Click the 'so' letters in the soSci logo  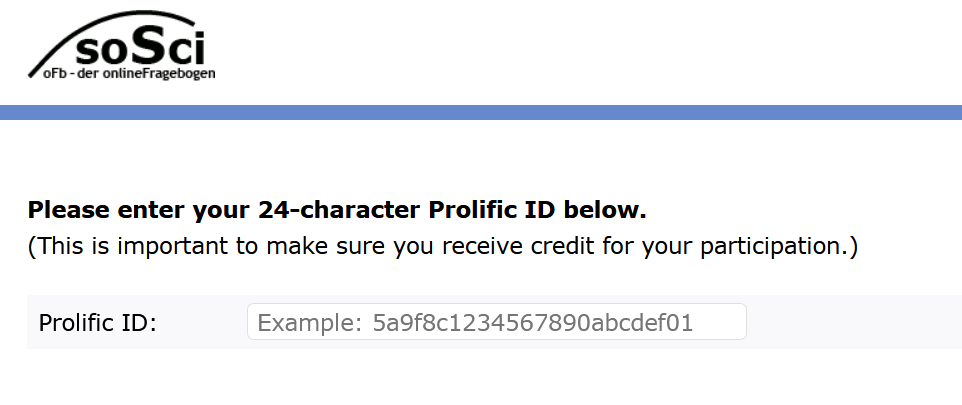pyautogui.click(x=102, y=50)
